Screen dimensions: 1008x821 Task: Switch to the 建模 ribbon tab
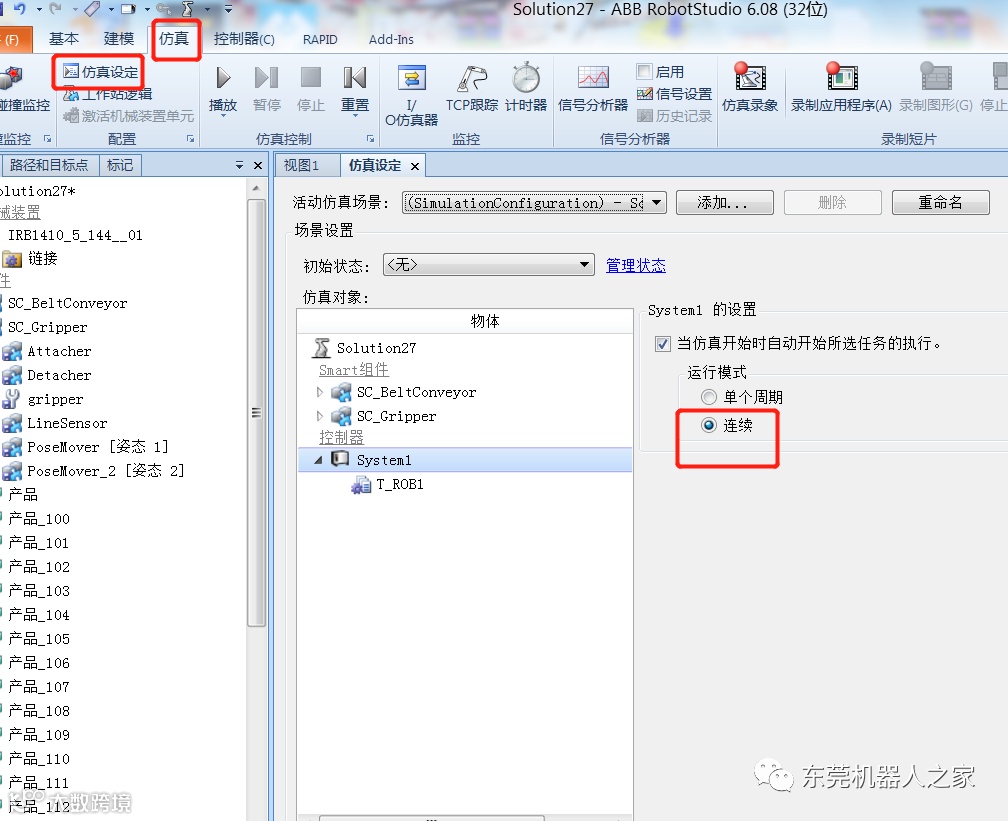coord(119,39)
